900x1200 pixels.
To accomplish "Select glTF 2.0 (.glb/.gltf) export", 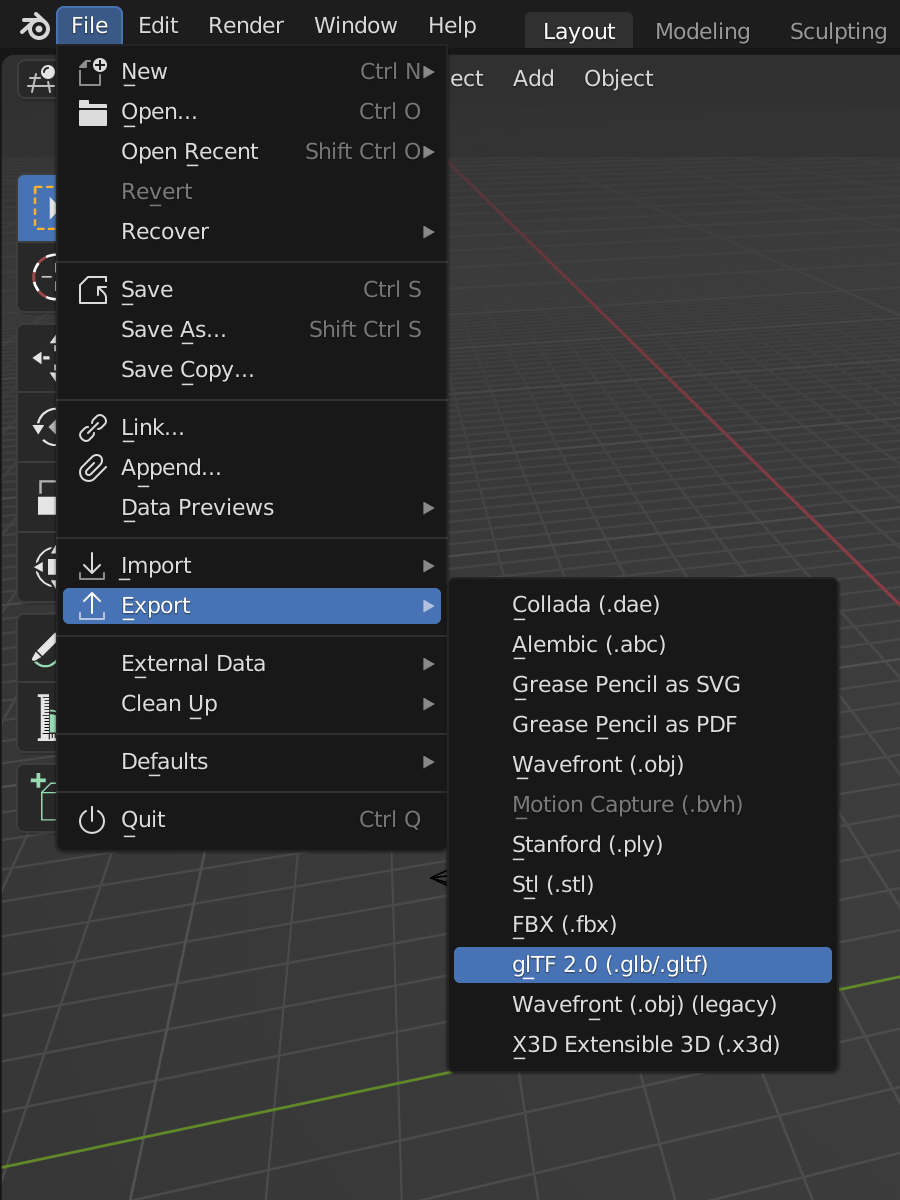I will pos(643,965).
